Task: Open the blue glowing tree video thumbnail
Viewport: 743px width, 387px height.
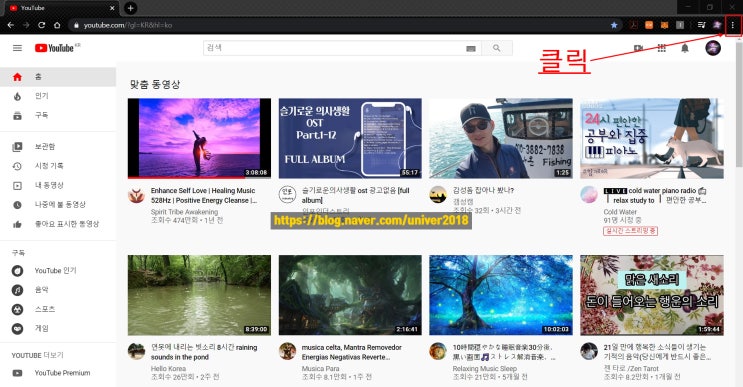Action: coord(501,295)
